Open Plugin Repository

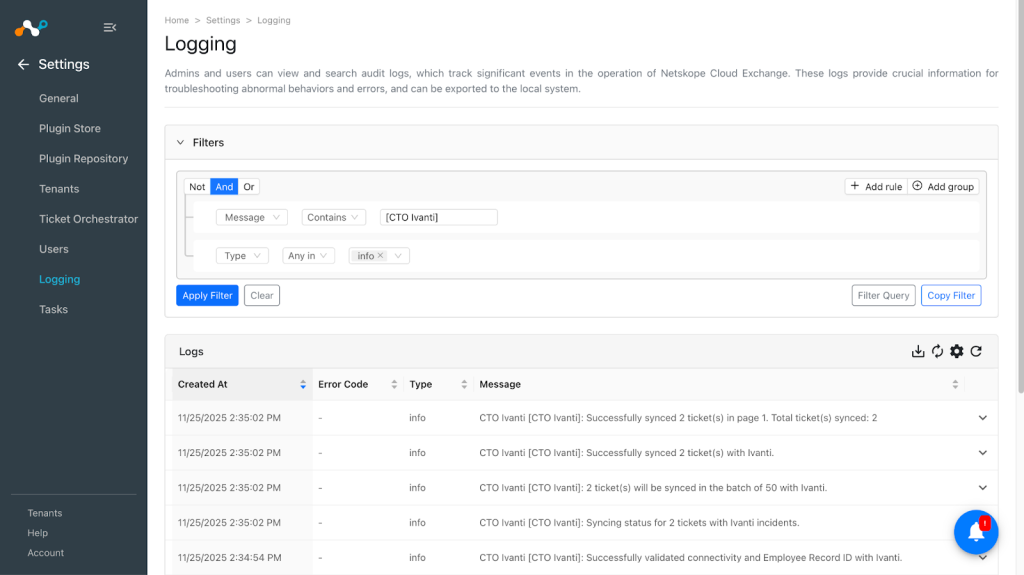coord(84,159)
